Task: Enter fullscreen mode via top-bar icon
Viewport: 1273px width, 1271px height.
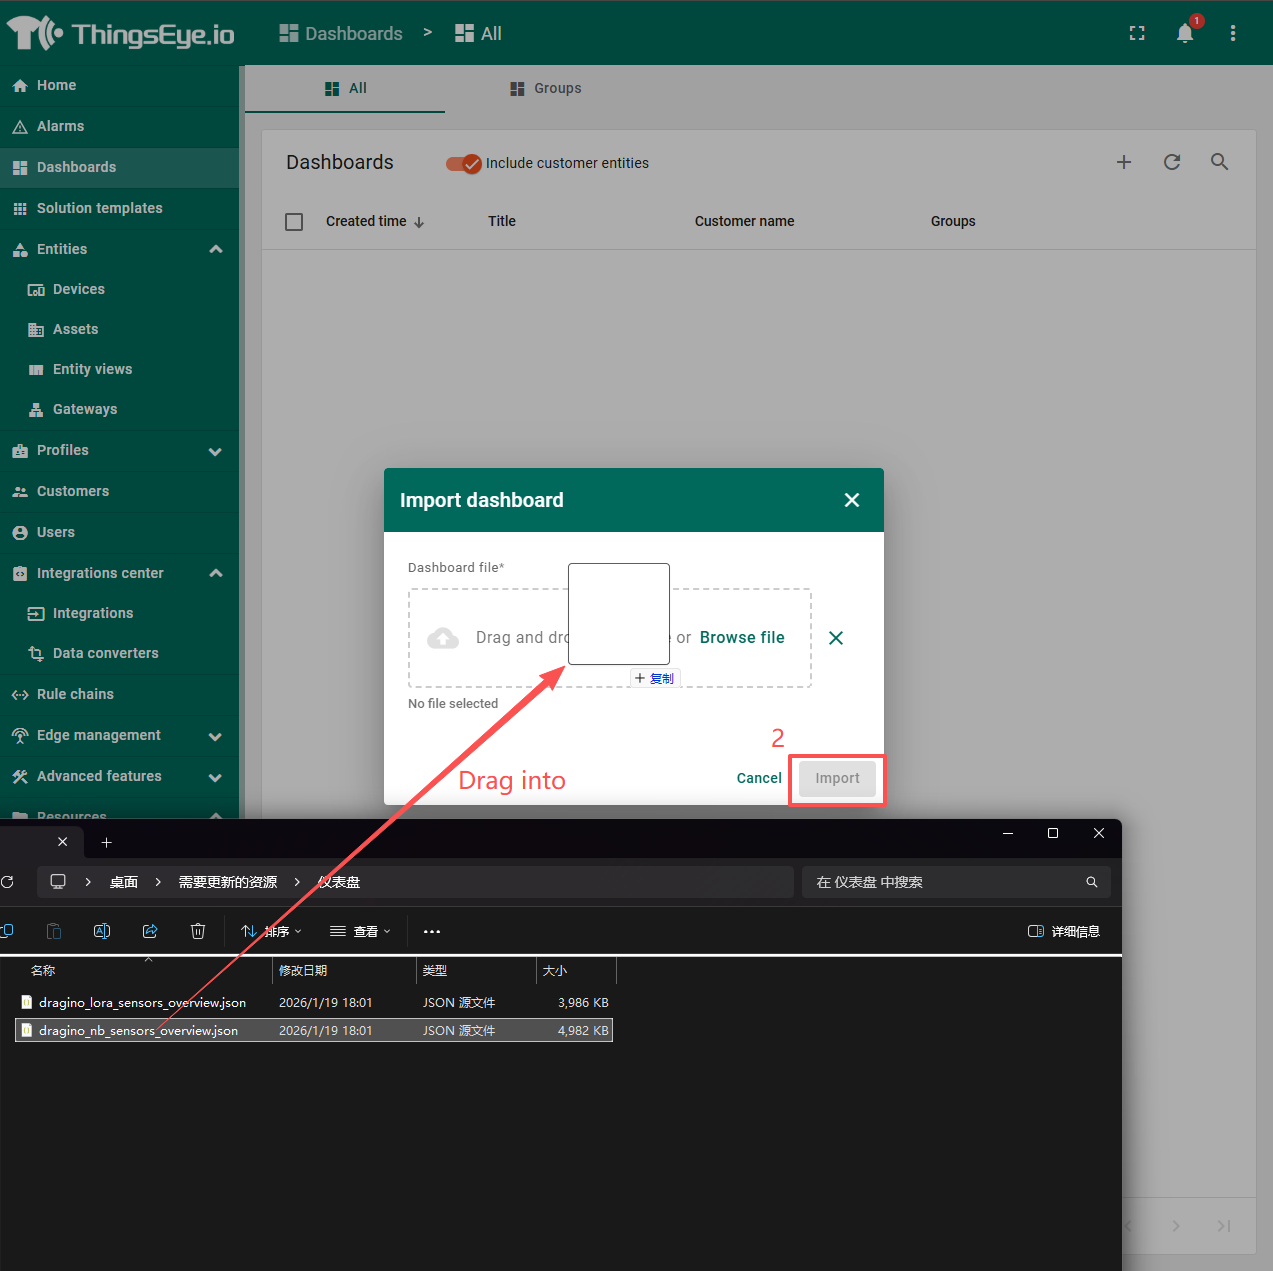Action: (1137, 34)
